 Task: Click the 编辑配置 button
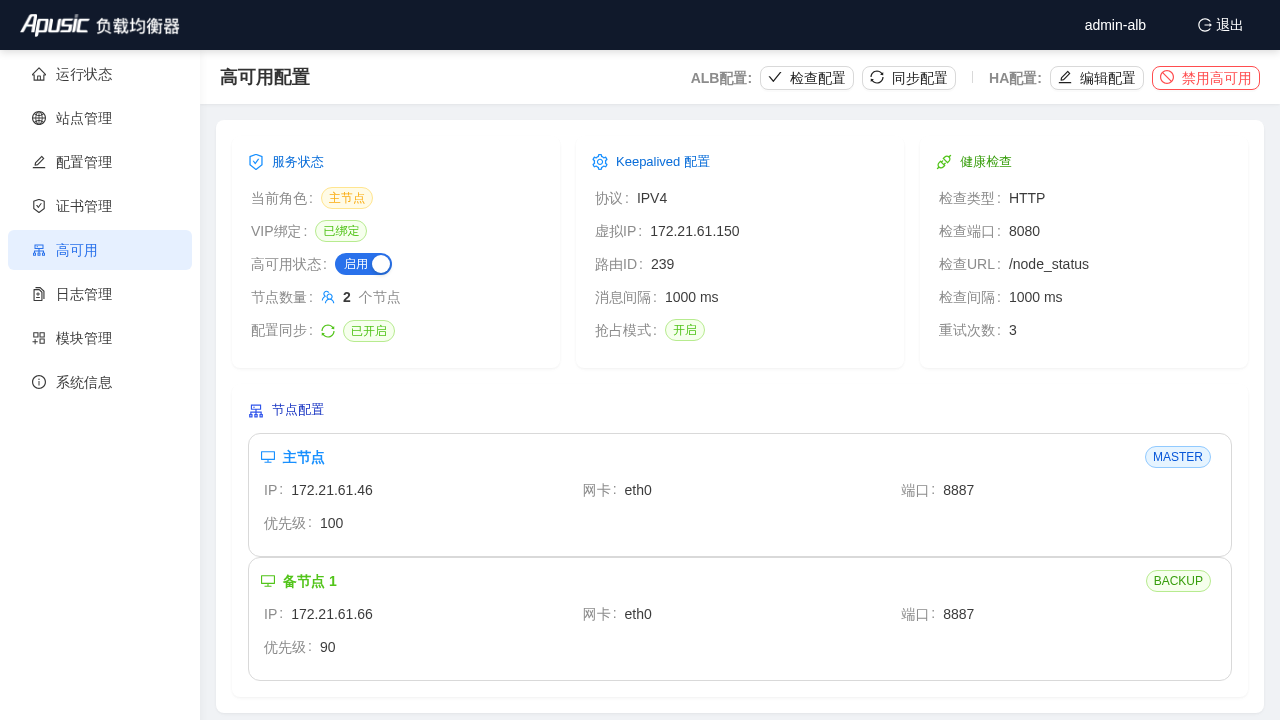click(1097, 78)
